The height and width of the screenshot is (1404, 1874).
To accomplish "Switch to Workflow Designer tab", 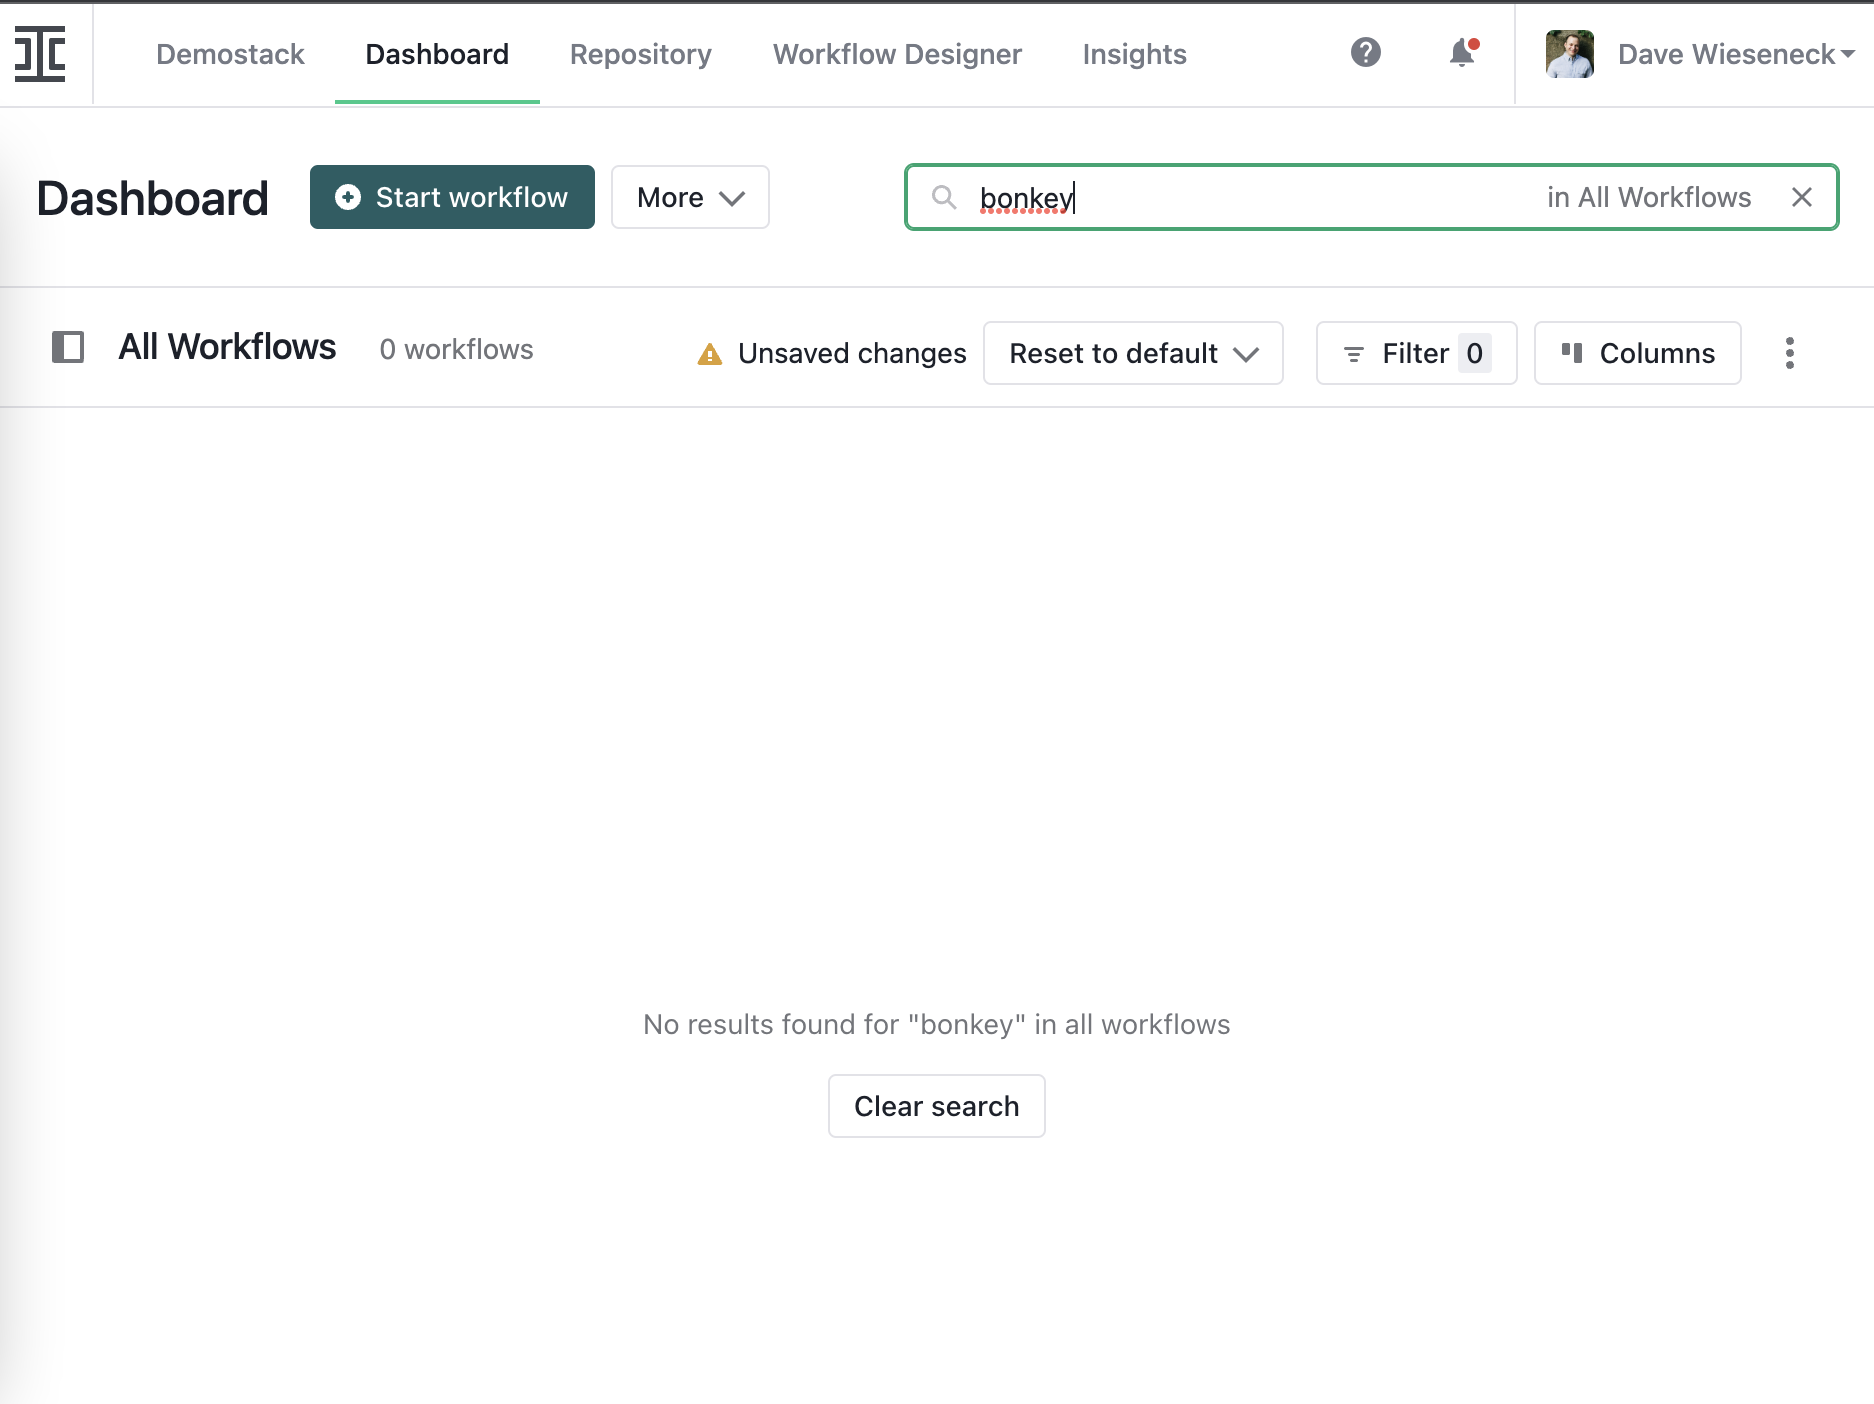I will pos(897,54).
